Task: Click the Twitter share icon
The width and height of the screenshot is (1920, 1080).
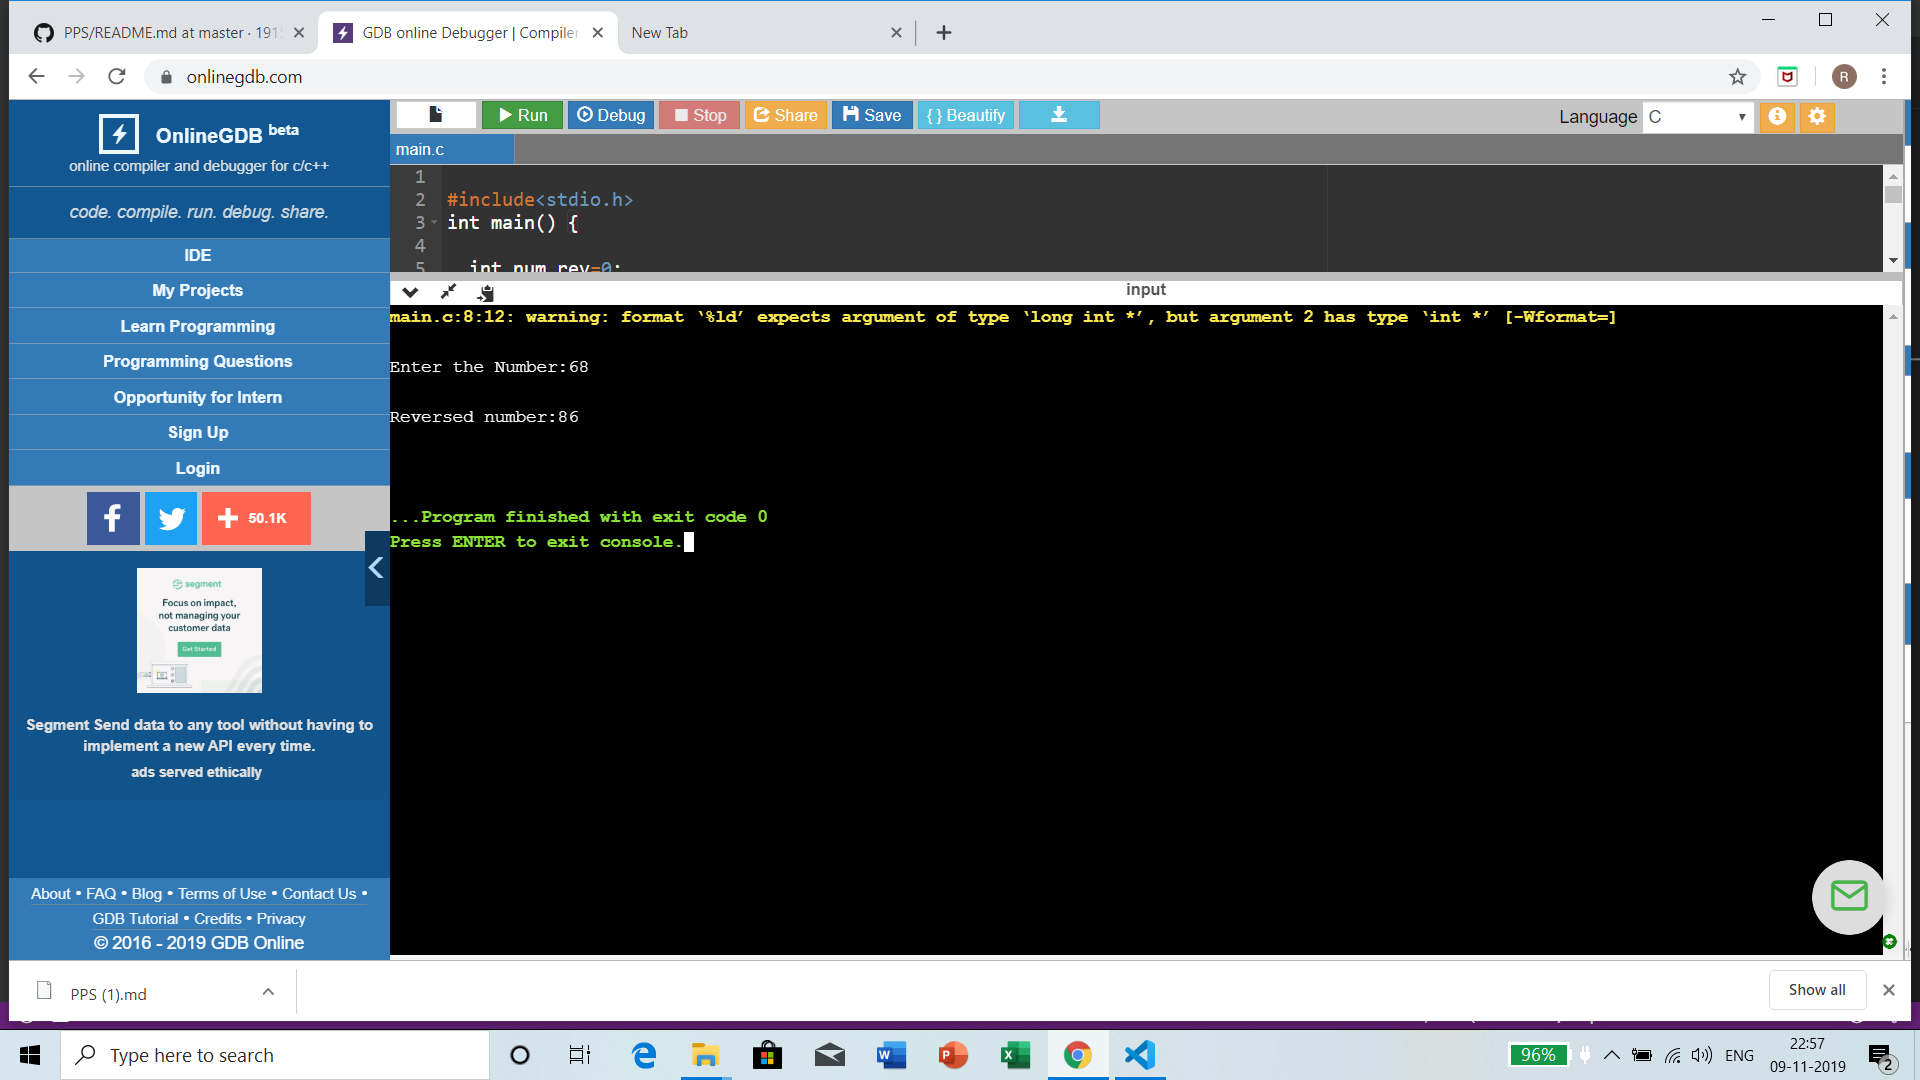Action: pyautogui.click(x=171, y=518)
